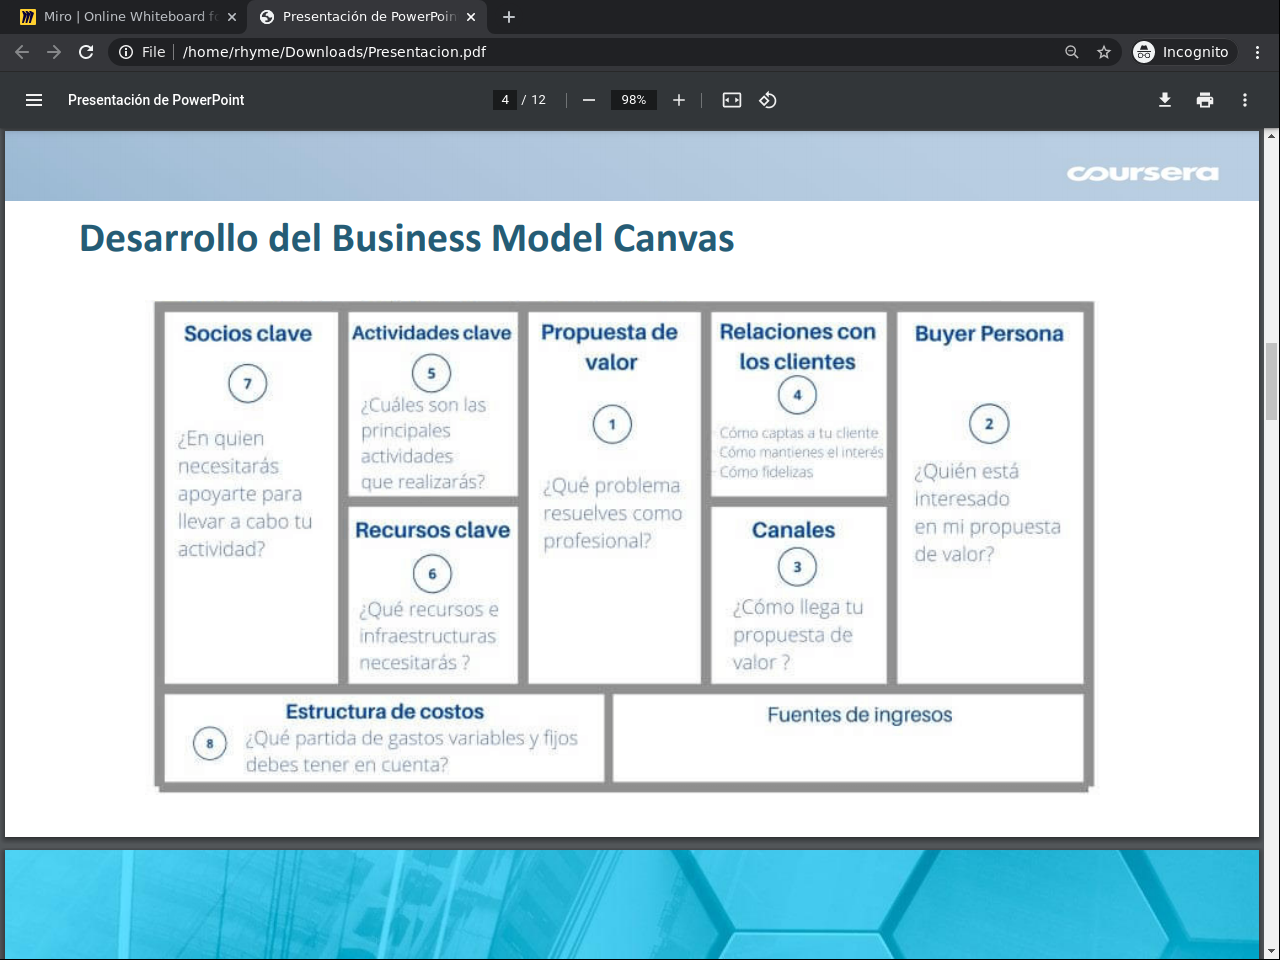Rotate the PDF counterclockwise
This screenshot has width=1280, height=960.
[x=768, y=100]
